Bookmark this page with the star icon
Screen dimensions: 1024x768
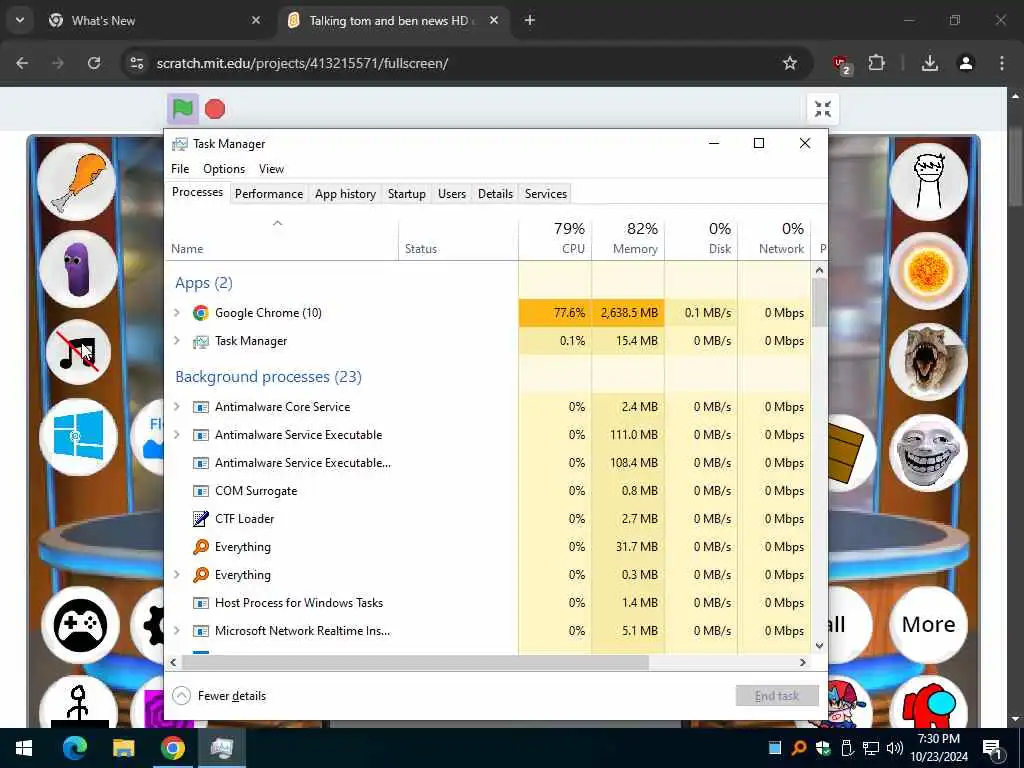point(790,63)
